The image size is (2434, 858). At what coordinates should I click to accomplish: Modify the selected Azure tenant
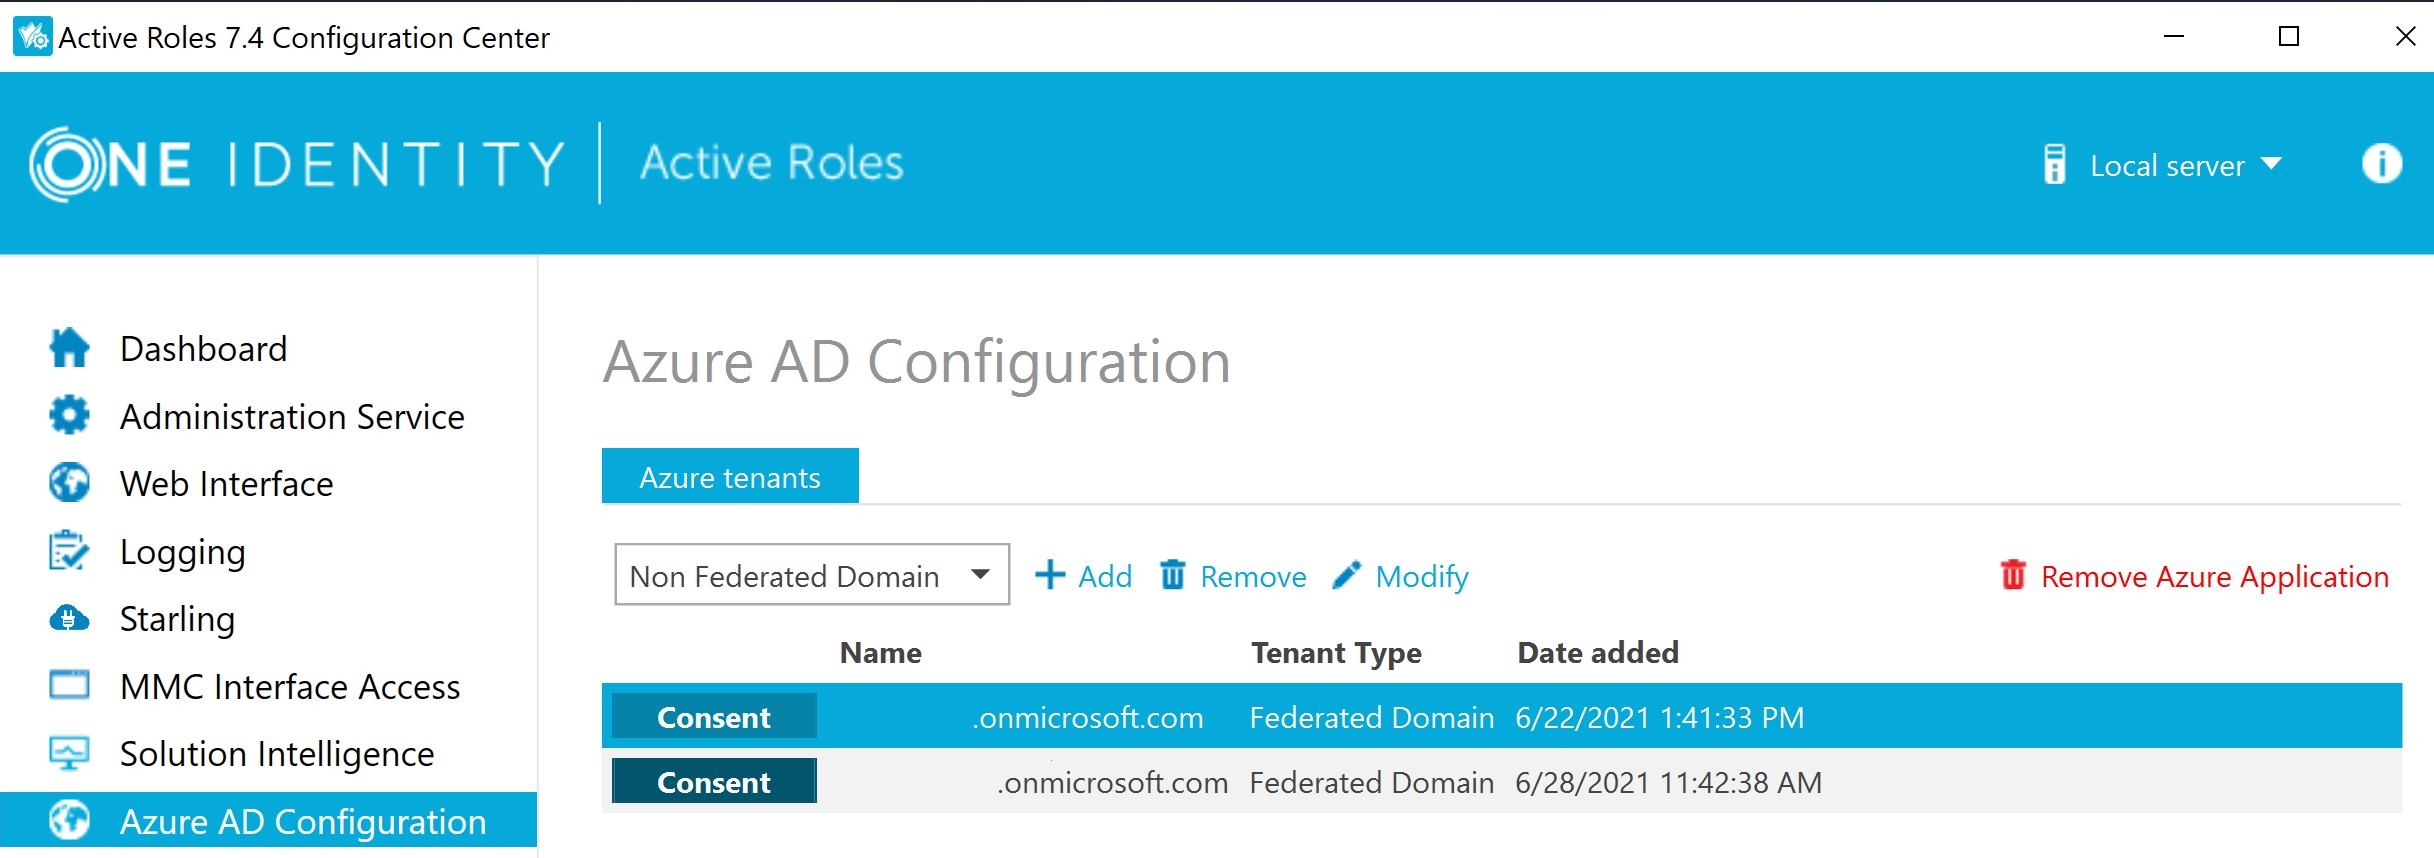pos(1401,576)
